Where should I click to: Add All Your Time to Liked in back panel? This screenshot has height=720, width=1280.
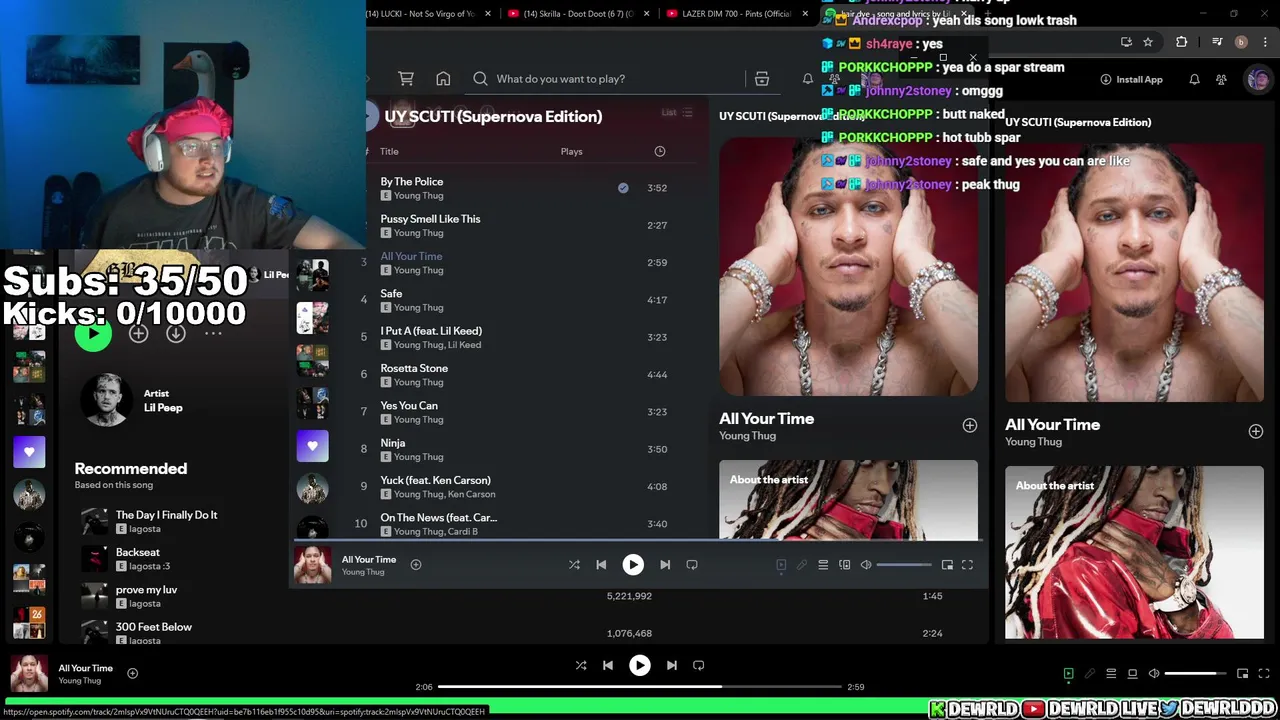tap(1255, 431)
